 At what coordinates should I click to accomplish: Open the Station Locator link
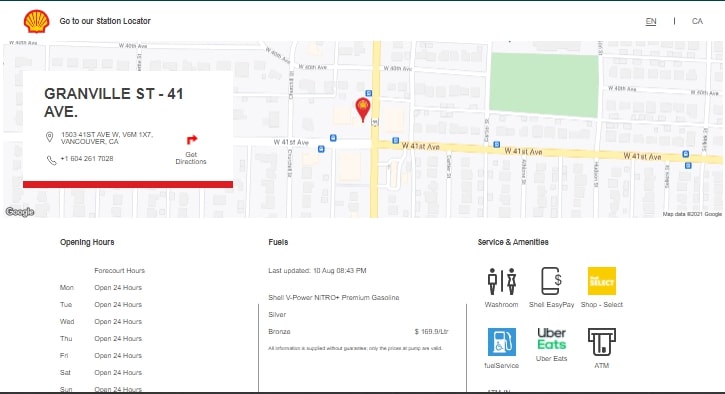click(105, 21)
